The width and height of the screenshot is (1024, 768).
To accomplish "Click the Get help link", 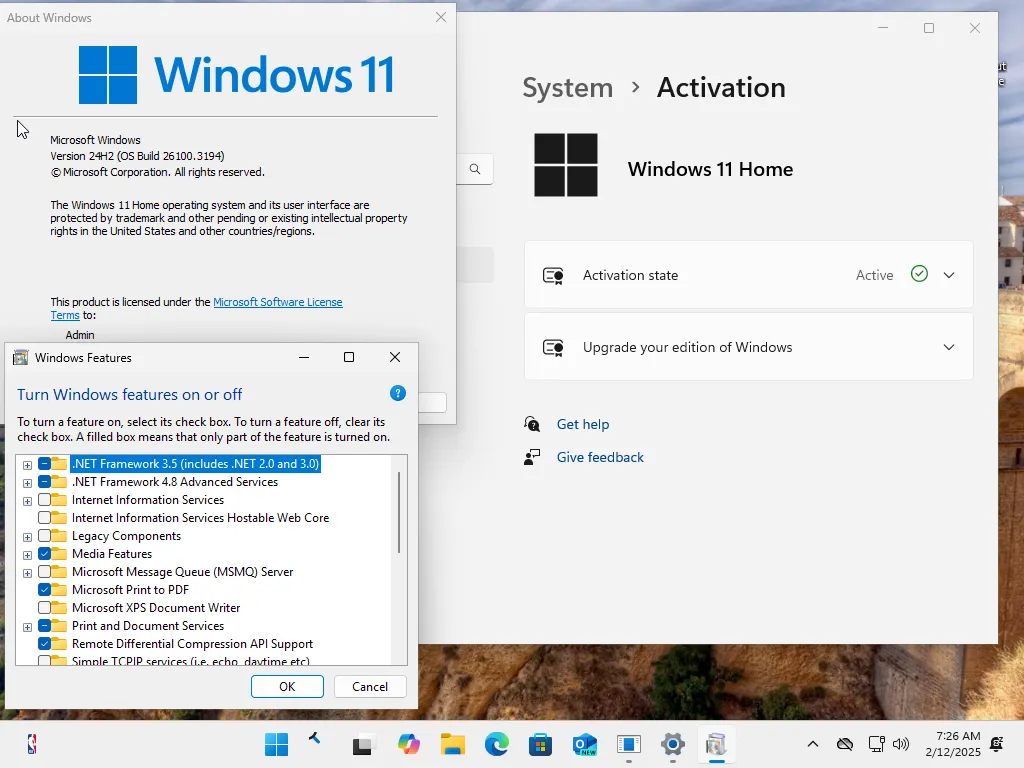I will [x=582, y=424].
